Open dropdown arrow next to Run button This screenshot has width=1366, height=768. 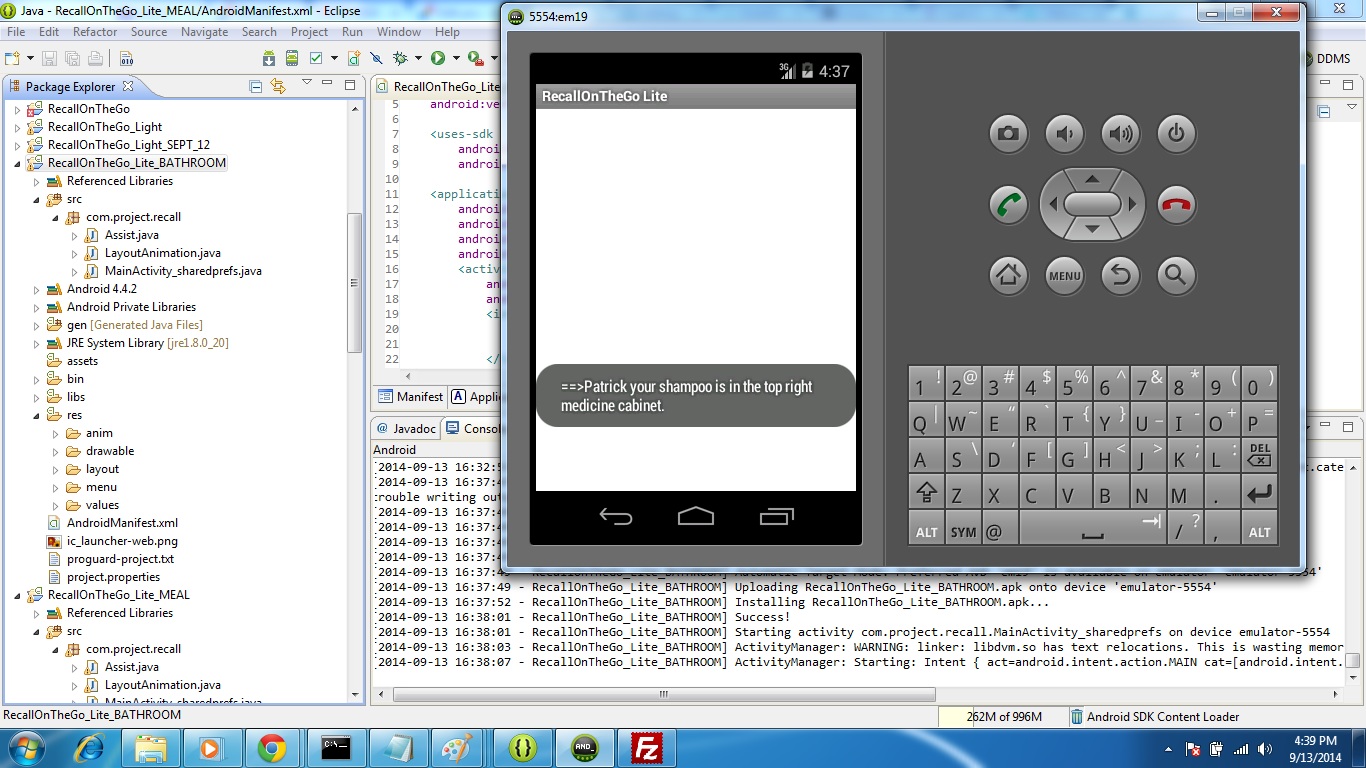[456, 59]
